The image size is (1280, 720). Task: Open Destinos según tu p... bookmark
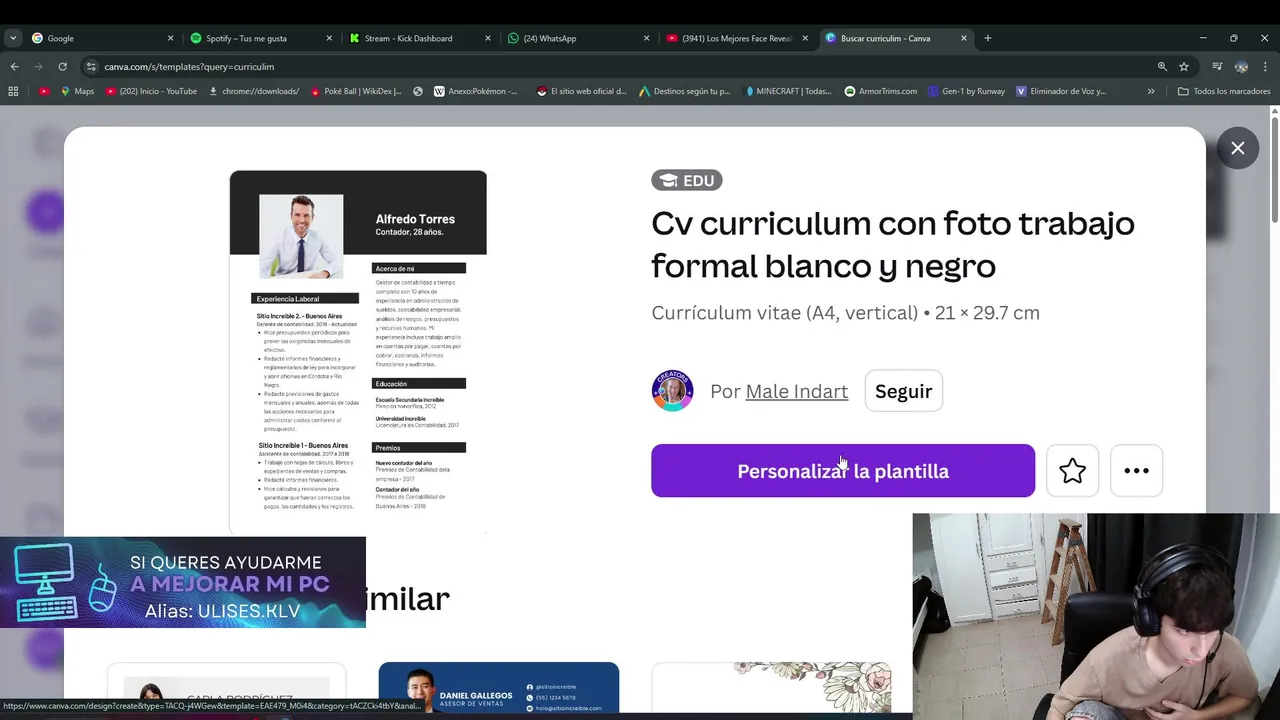click(684, 91)
